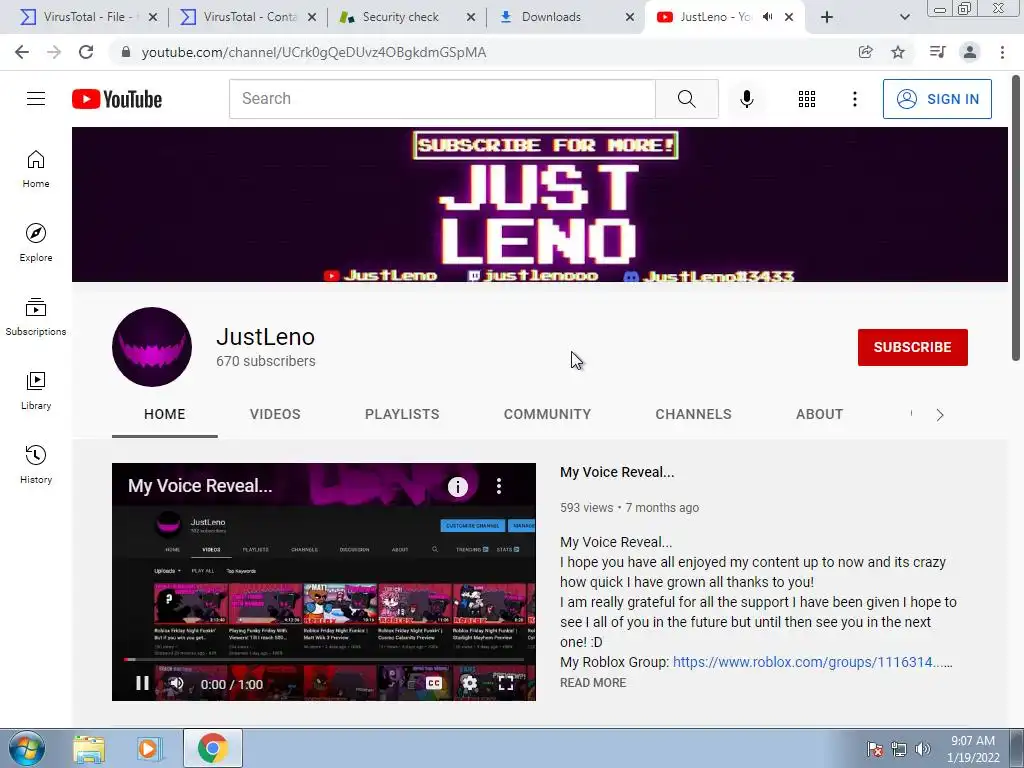Open a new browser tab
The width and height of the screenshot is (1024, 768).
tap(827, 17)
